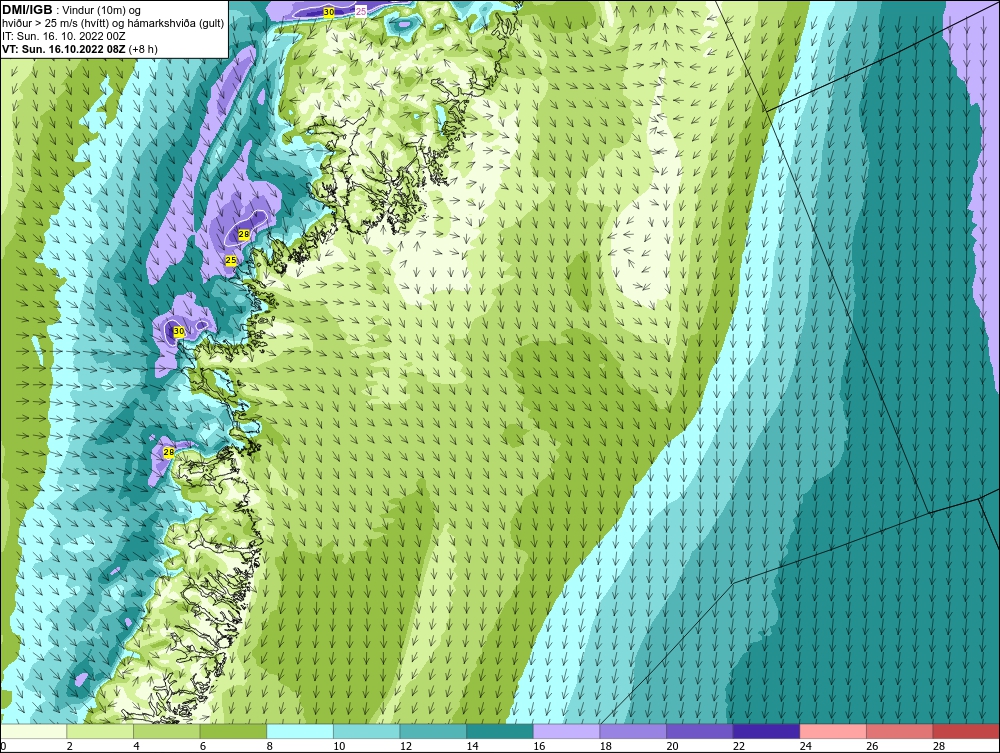Click the 6–8 m/s olive green legend swatch

pyautogui.click(x=233, y=731)
